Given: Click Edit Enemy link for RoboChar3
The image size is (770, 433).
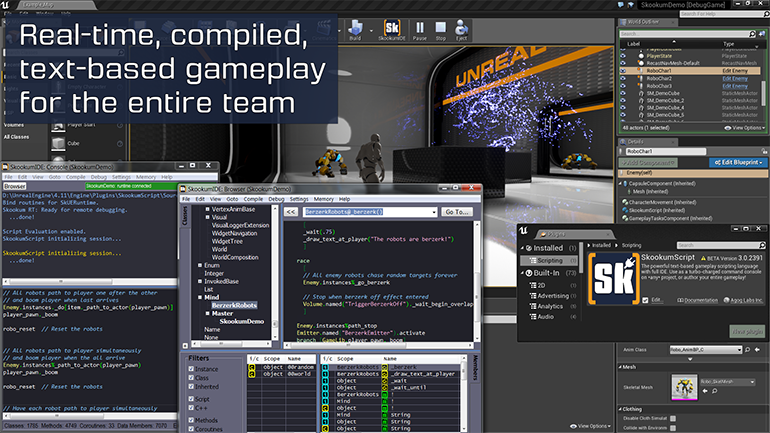Looking at the screenshot, I should [x=735, y=86].
